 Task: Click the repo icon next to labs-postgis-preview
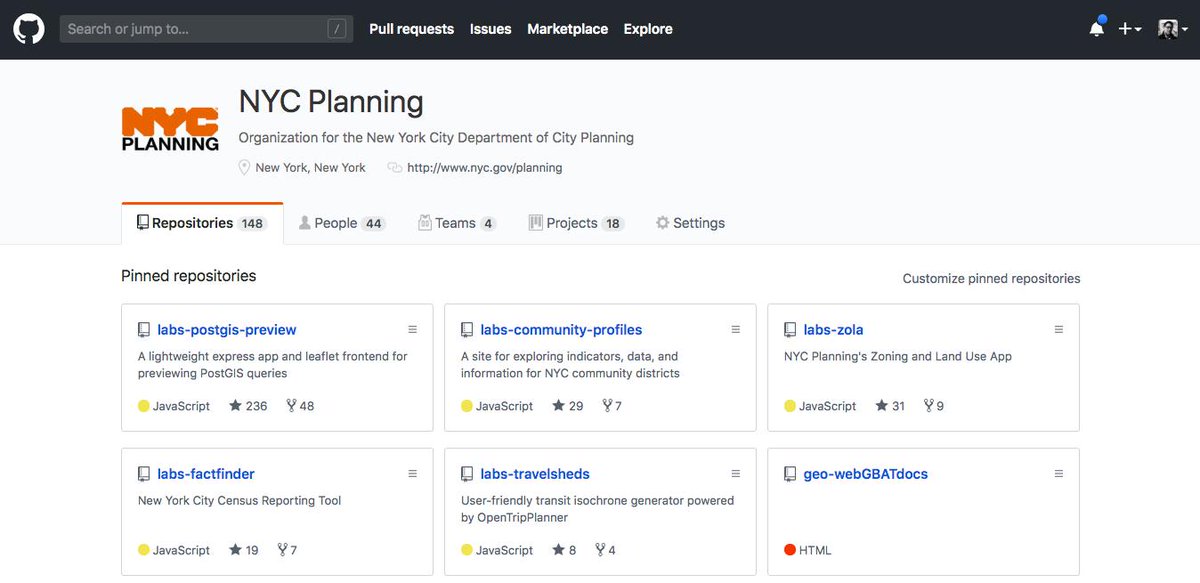(x=144, y=330)
